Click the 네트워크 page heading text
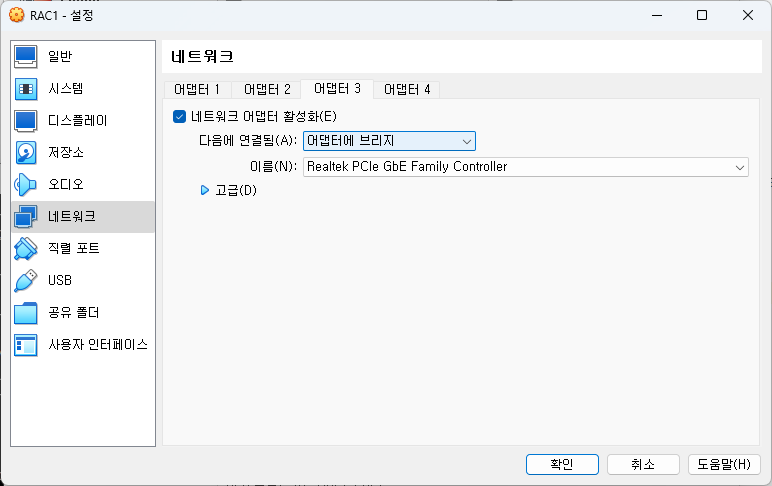This screenshot has height=486, width=772. click(202, 57)
